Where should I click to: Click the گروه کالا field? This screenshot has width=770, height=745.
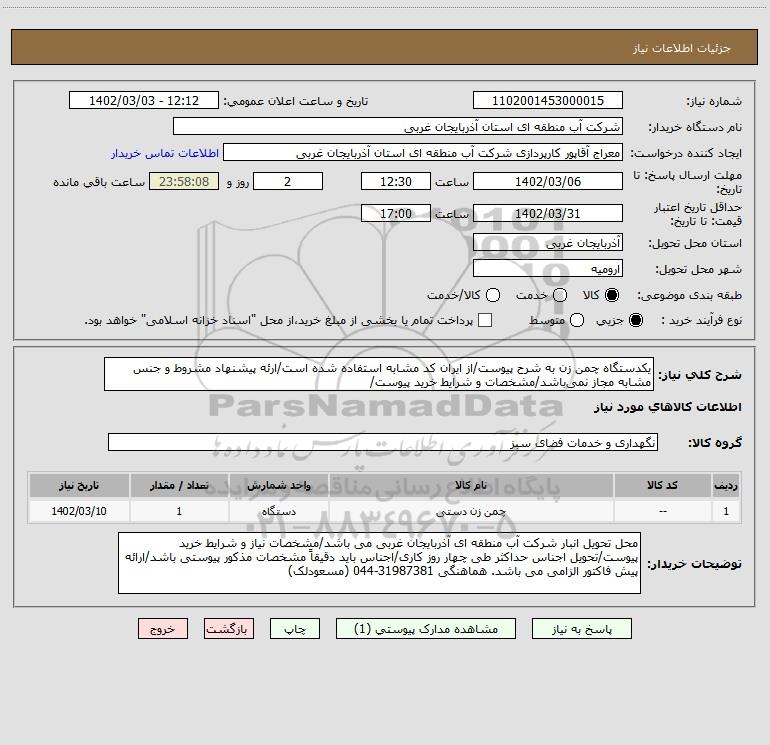(x=383, y=442)
